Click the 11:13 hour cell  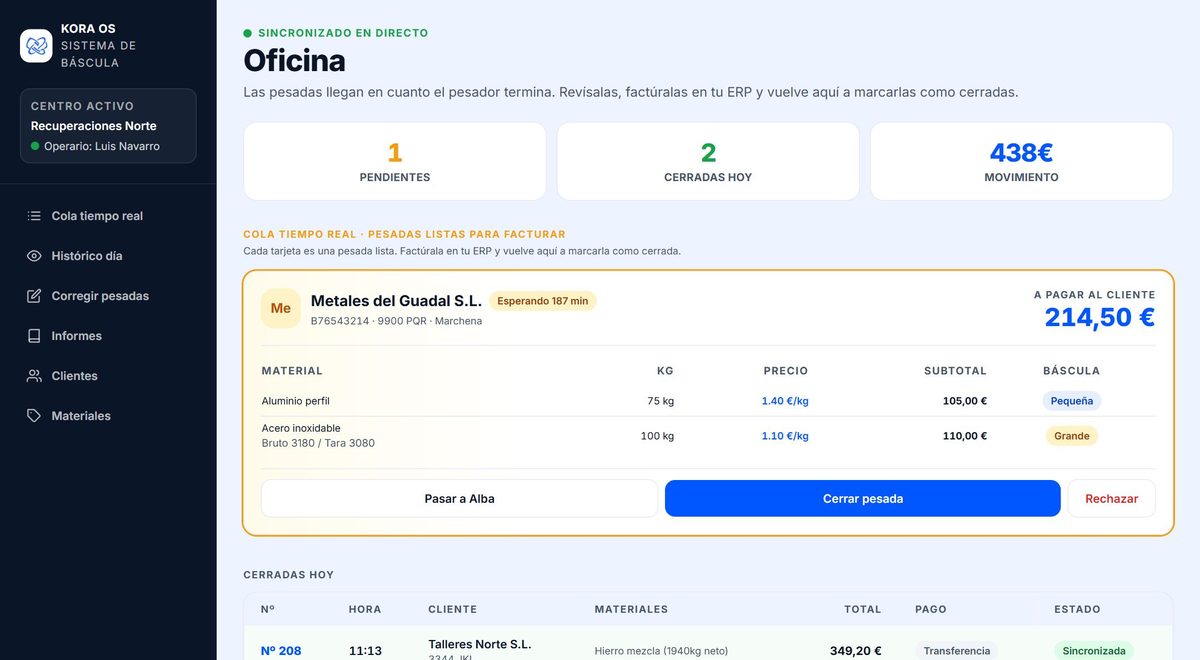pyautogui.click(x=365, y=651)
